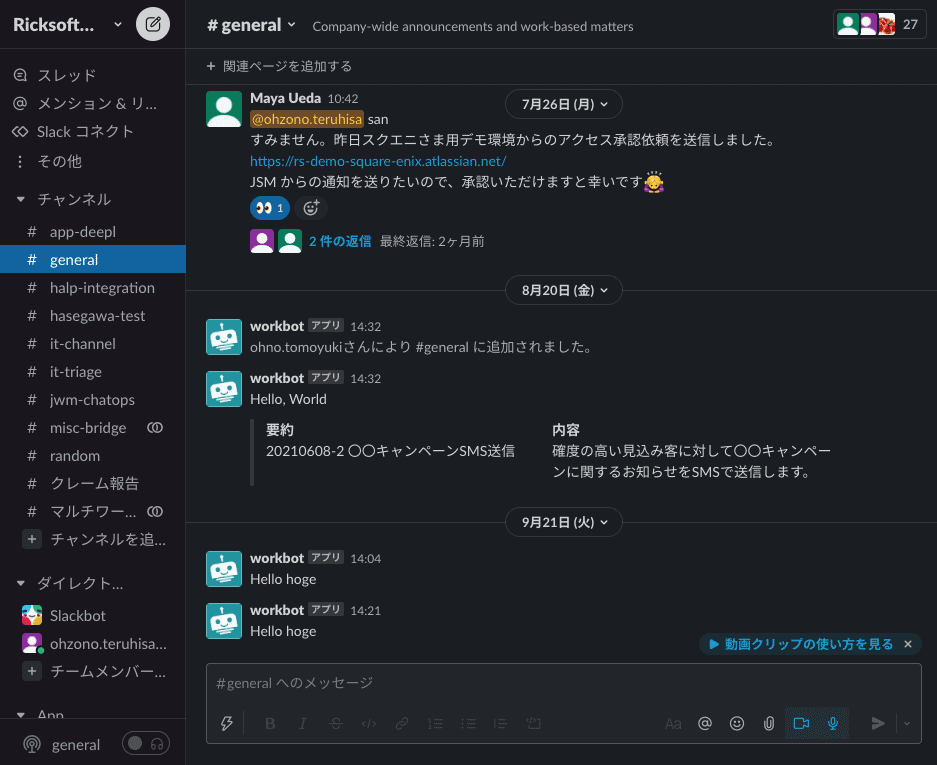Viewport: 937px width, 765px height.
Task: Click the workbot name on the 14:04 message
Action: tap(277, 558)
